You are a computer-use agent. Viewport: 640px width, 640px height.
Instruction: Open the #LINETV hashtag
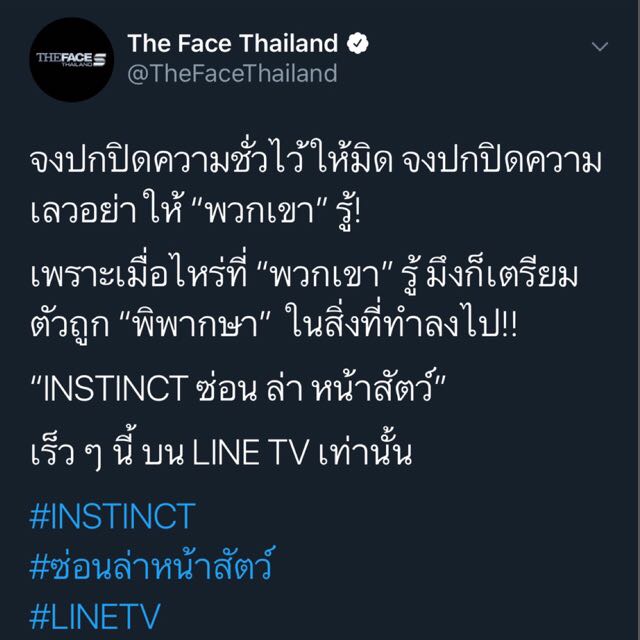[x=97, y=614]
